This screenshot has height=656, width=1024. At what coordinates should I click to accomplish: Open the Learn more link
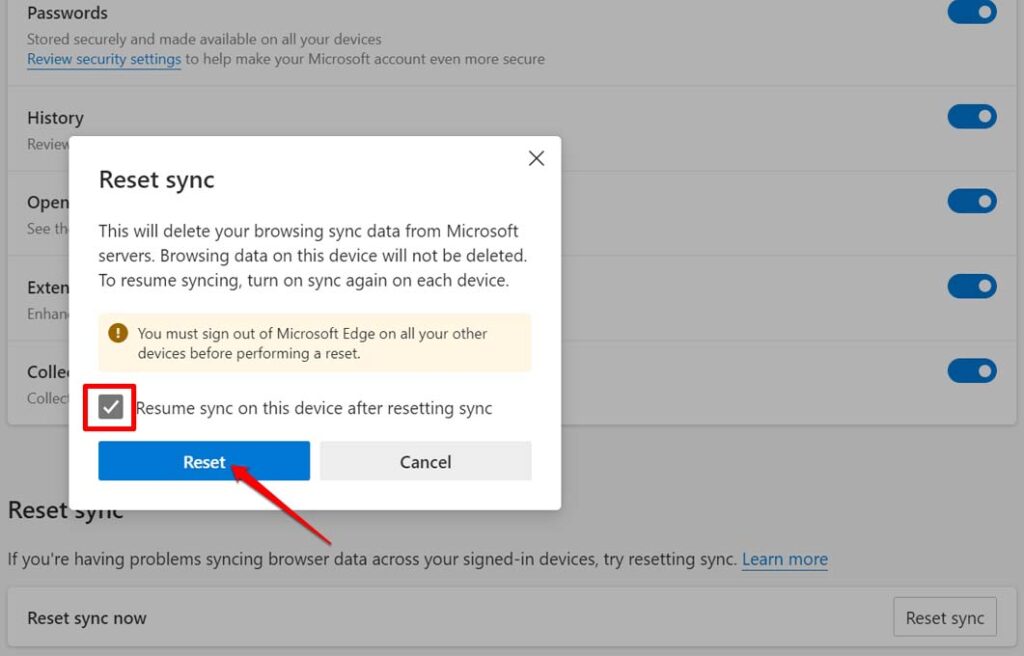tap(784, 559)
